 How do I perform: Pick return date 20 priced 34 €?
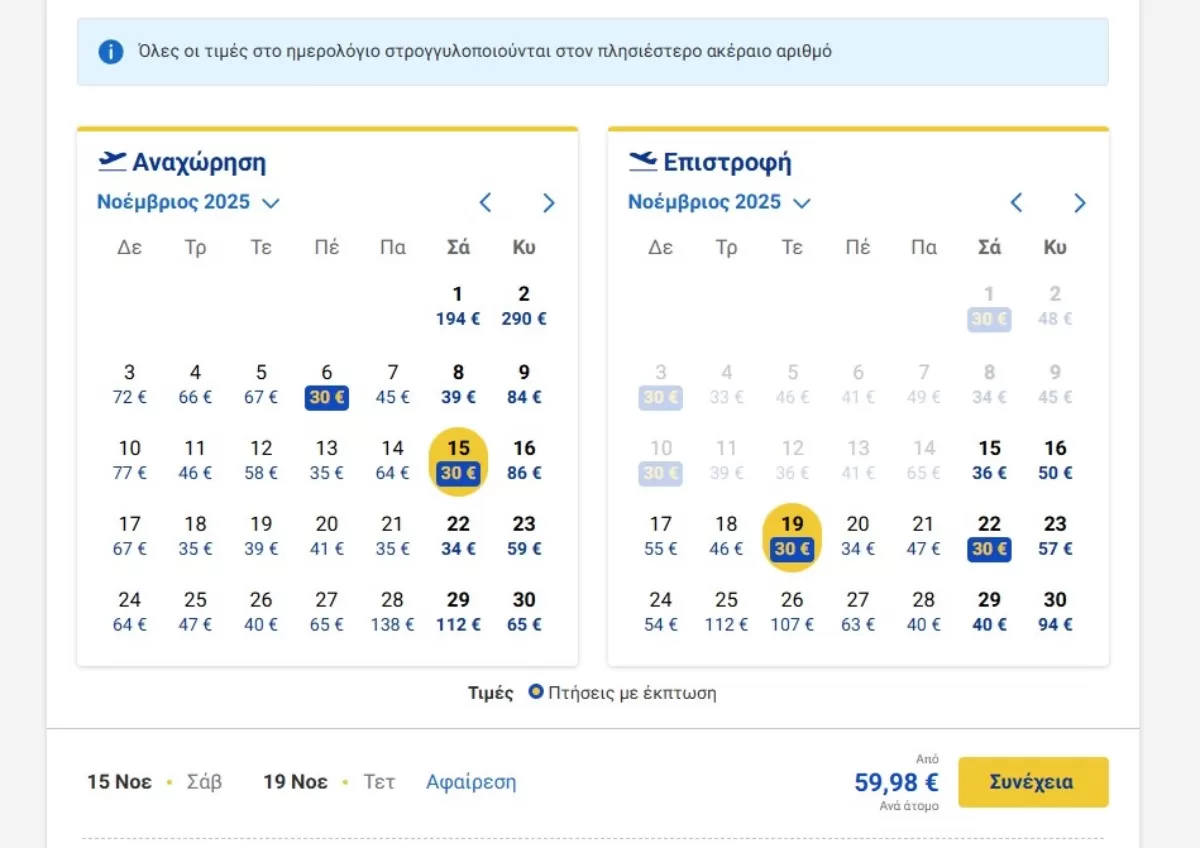858,536
